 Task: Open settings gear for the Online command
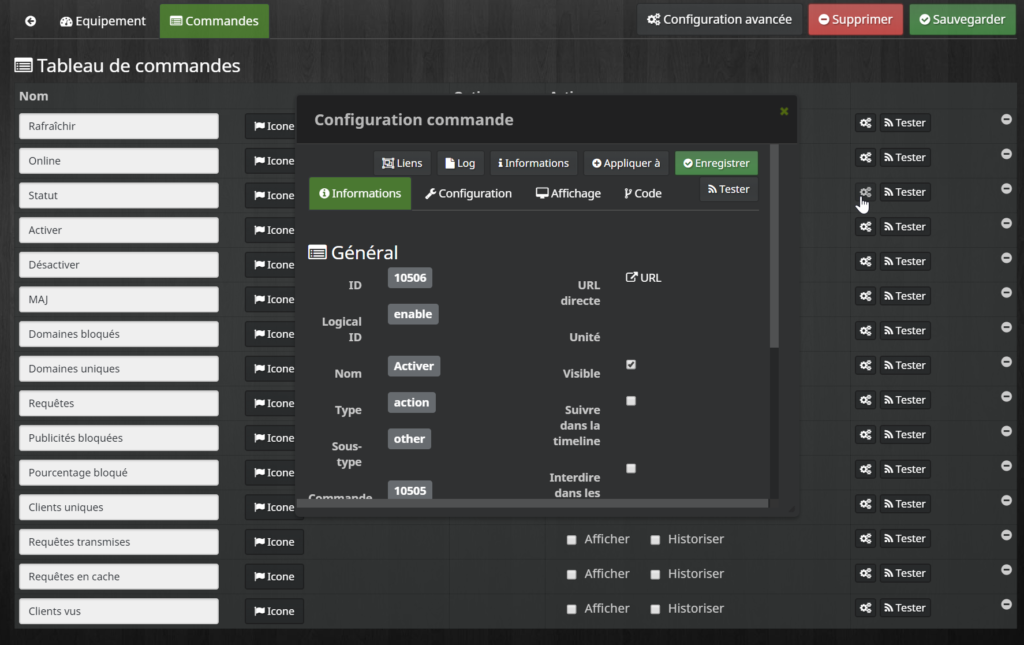click(x=865, y=157)
